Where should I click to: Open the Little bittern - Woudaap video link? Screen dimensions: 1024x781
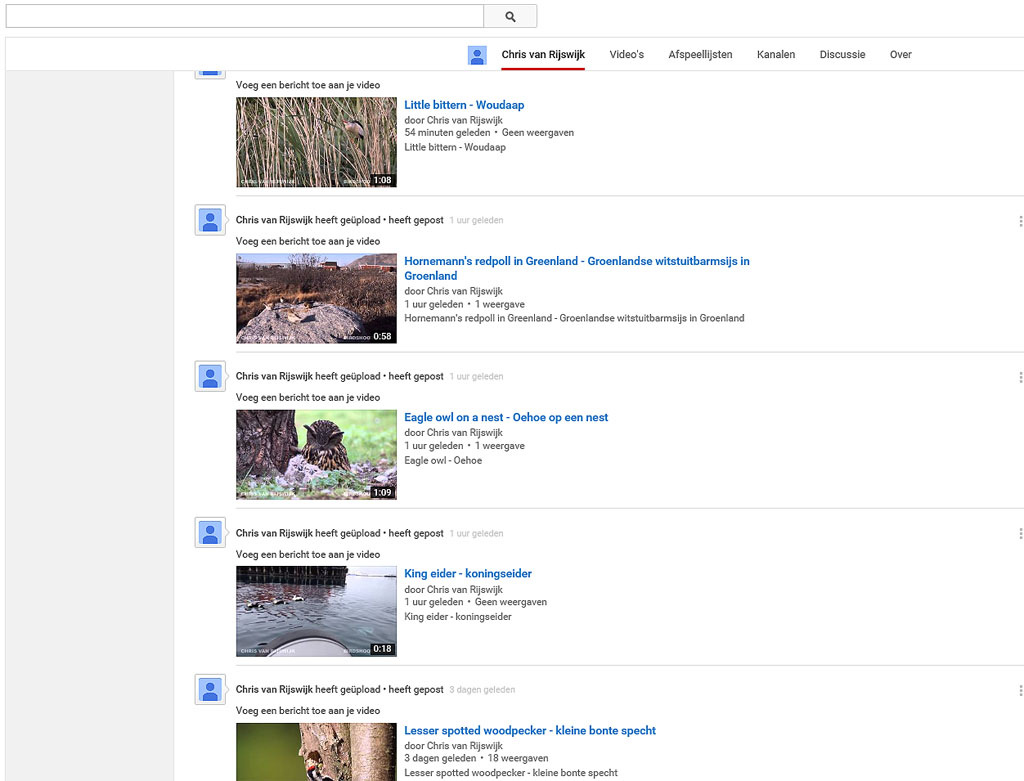tap(464, 105)
